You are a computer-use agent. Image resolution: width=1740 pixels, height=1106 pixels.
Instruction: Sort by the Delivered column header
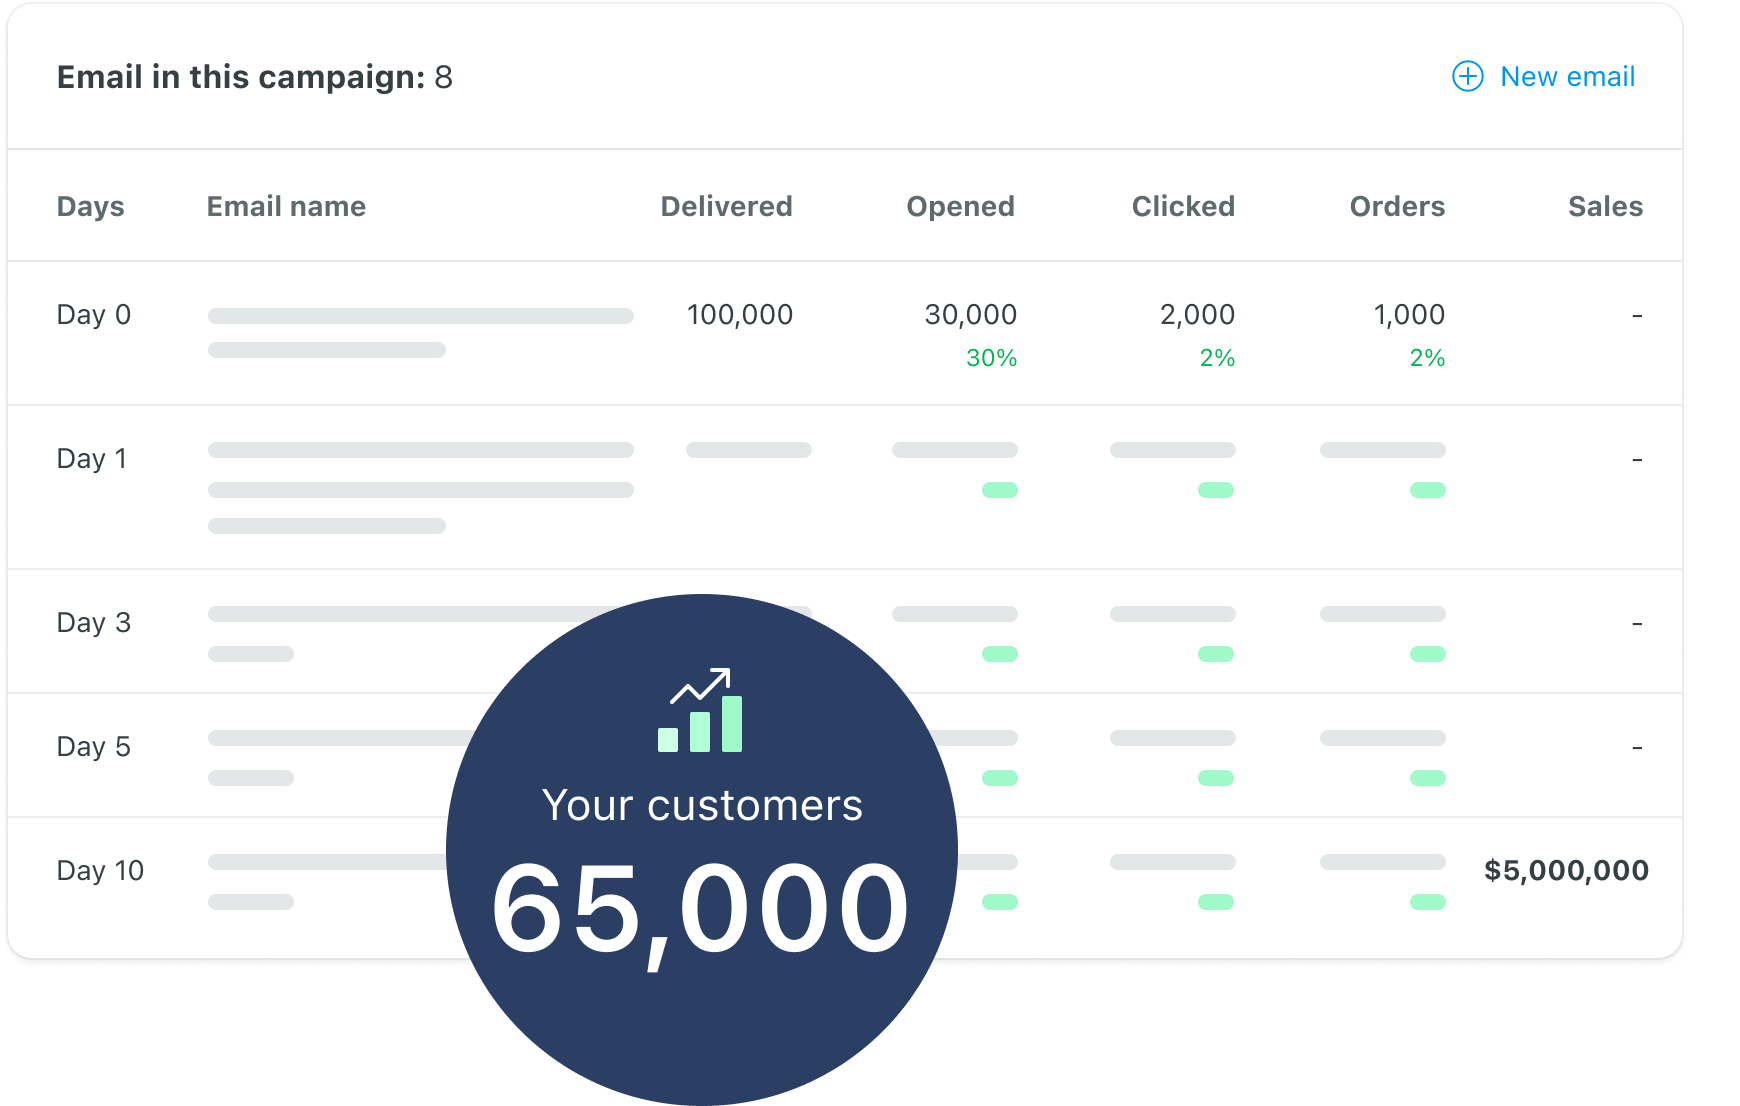726,207
